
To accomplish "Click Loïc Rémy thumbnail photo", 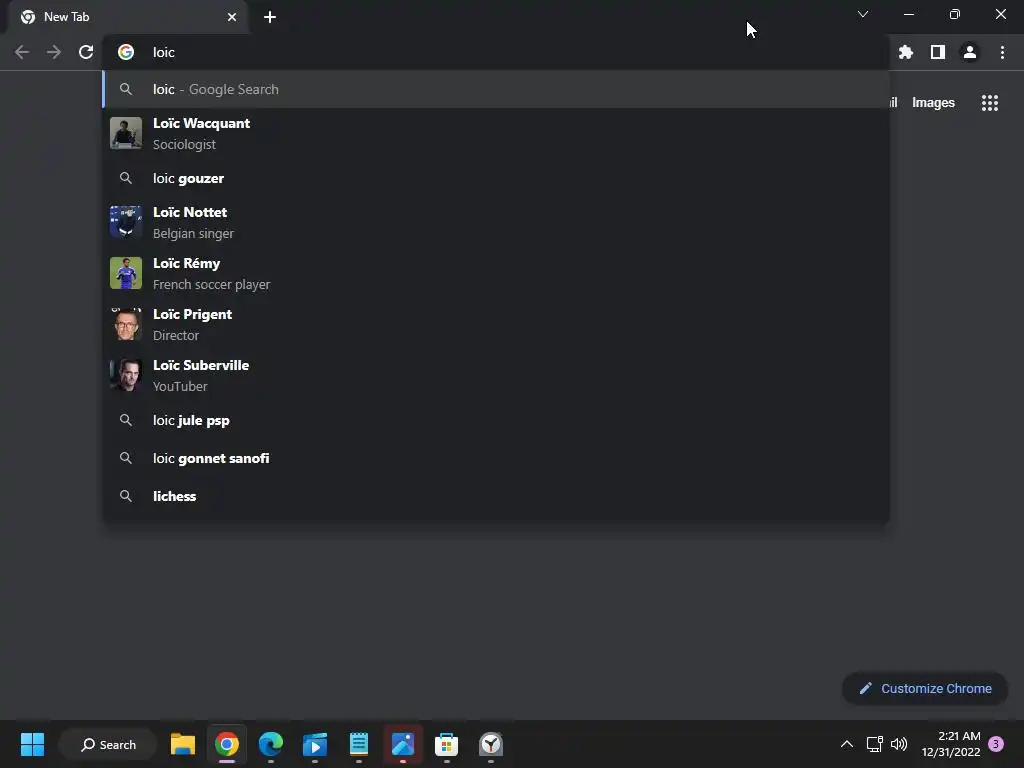I will pos(126,273).
